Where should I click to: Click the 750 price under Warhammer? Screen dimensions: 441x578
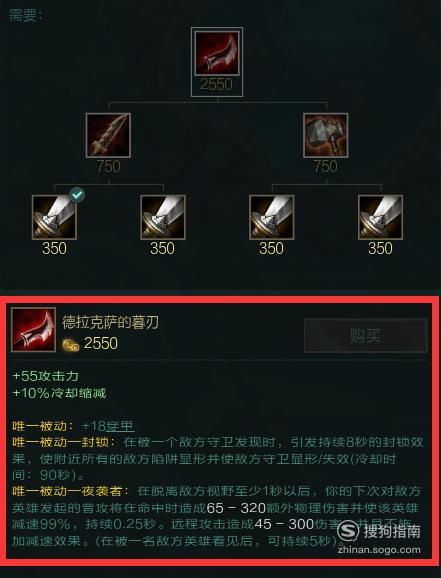click(x=326, y=167)
